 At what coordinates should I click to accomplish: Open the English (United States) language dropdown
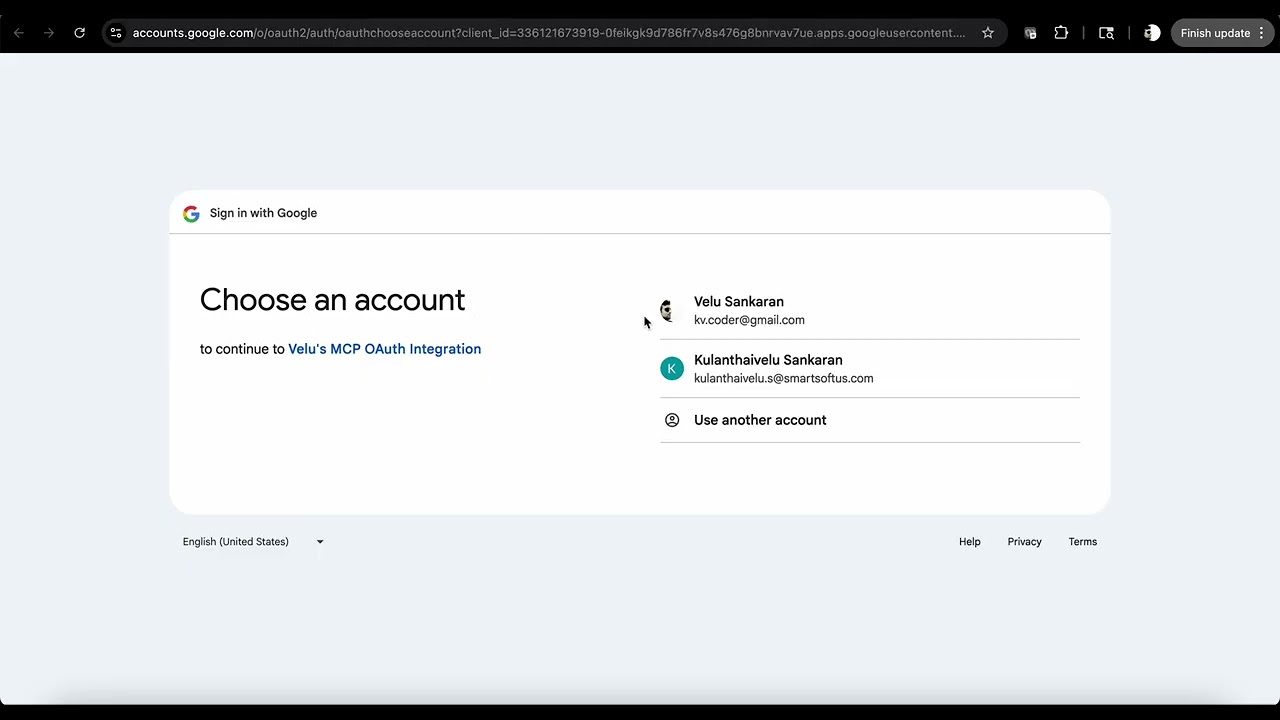[253, 542]
